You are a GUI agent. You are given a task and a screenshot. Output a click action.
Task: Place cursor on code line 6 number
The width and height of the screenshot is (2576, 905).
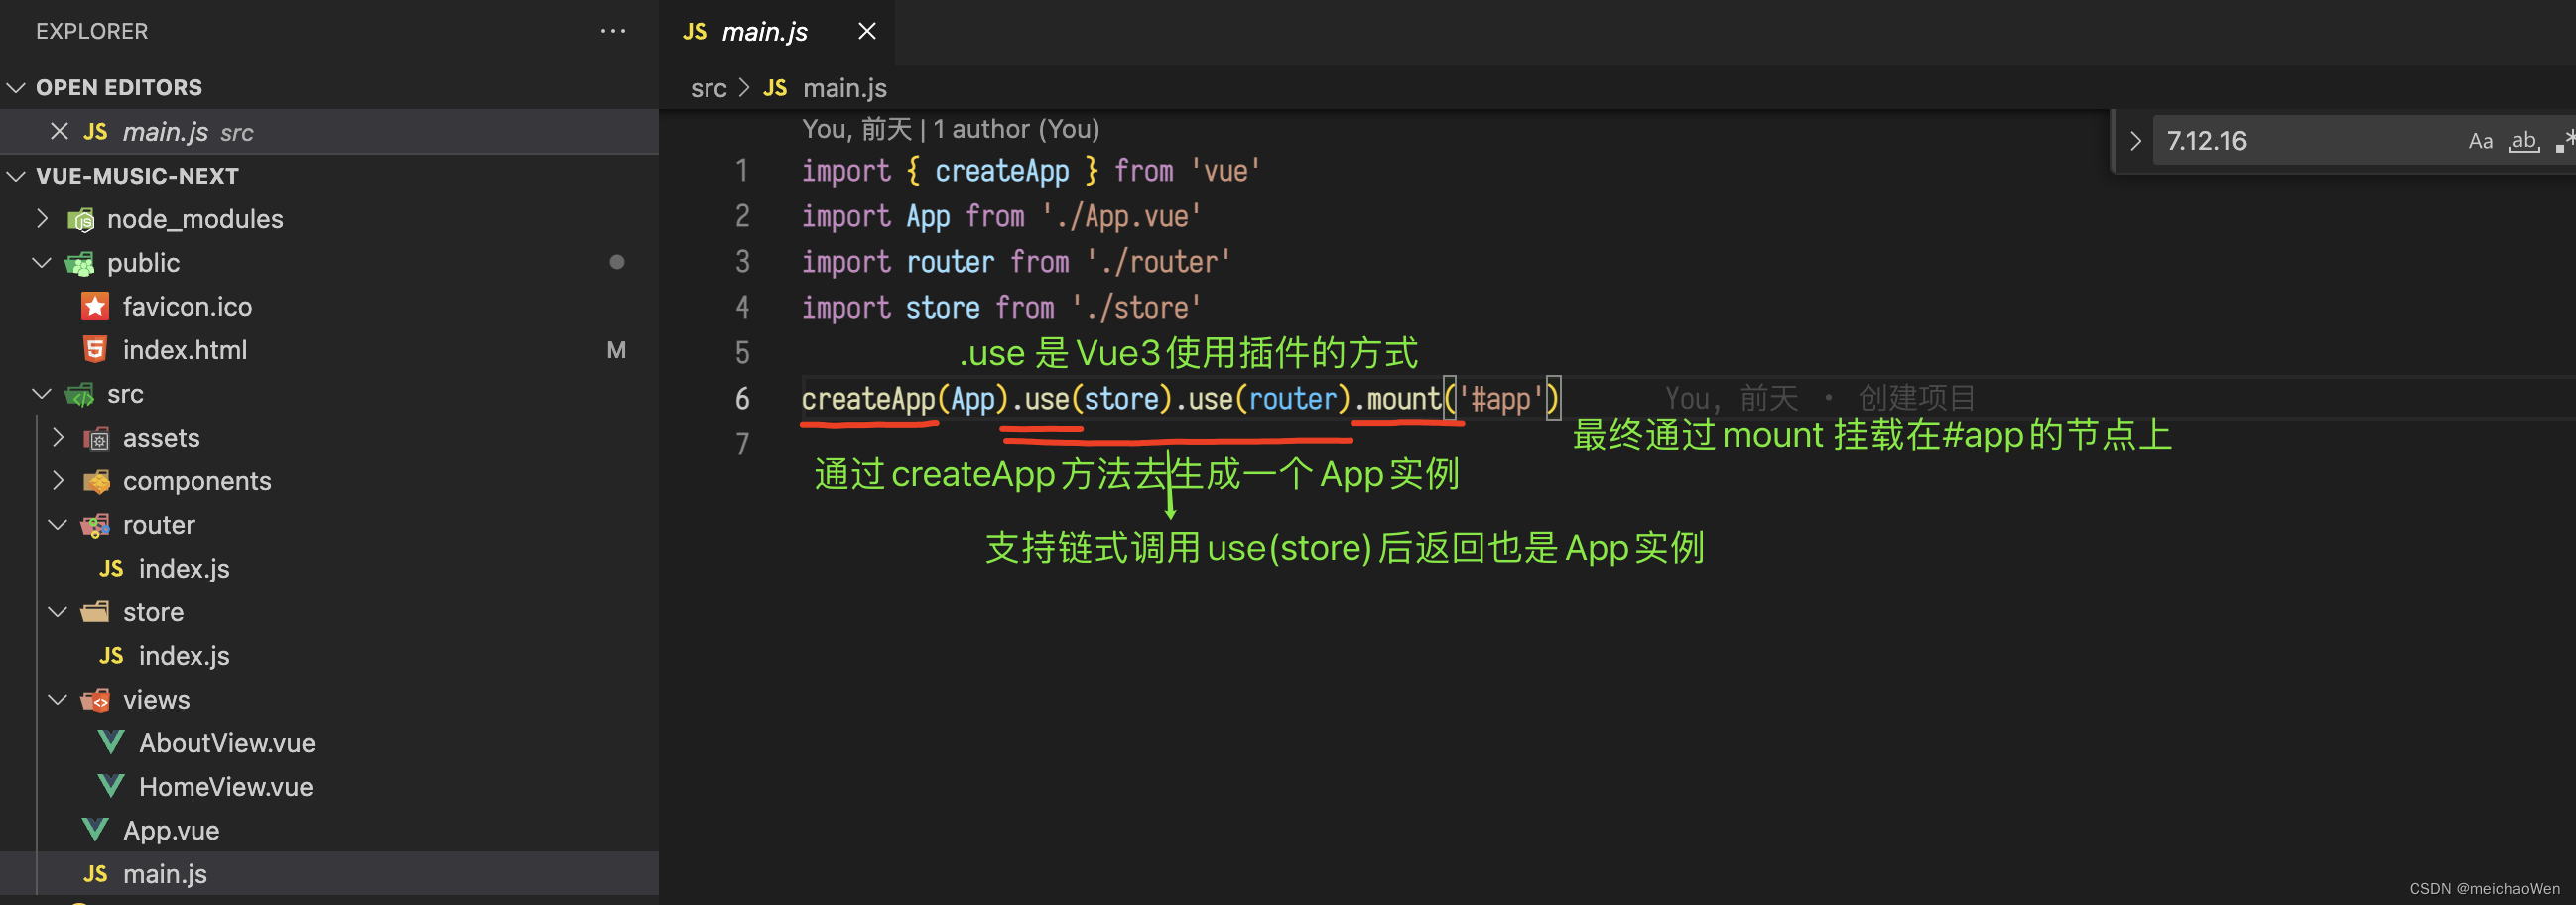pyautogui.click(x=742, y=399)
